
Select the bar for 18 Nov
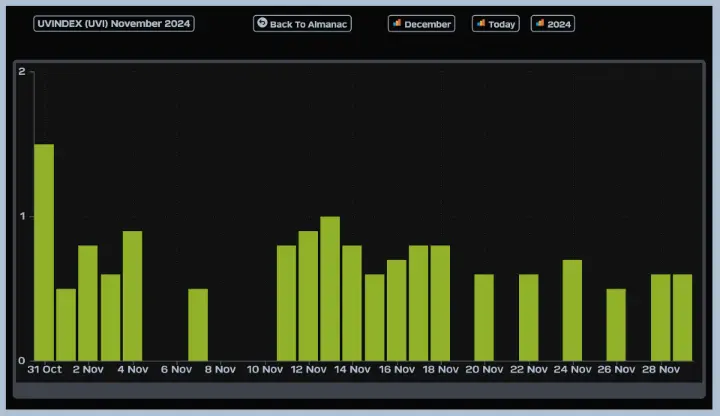pyautogui.click(x=440, y=303)
